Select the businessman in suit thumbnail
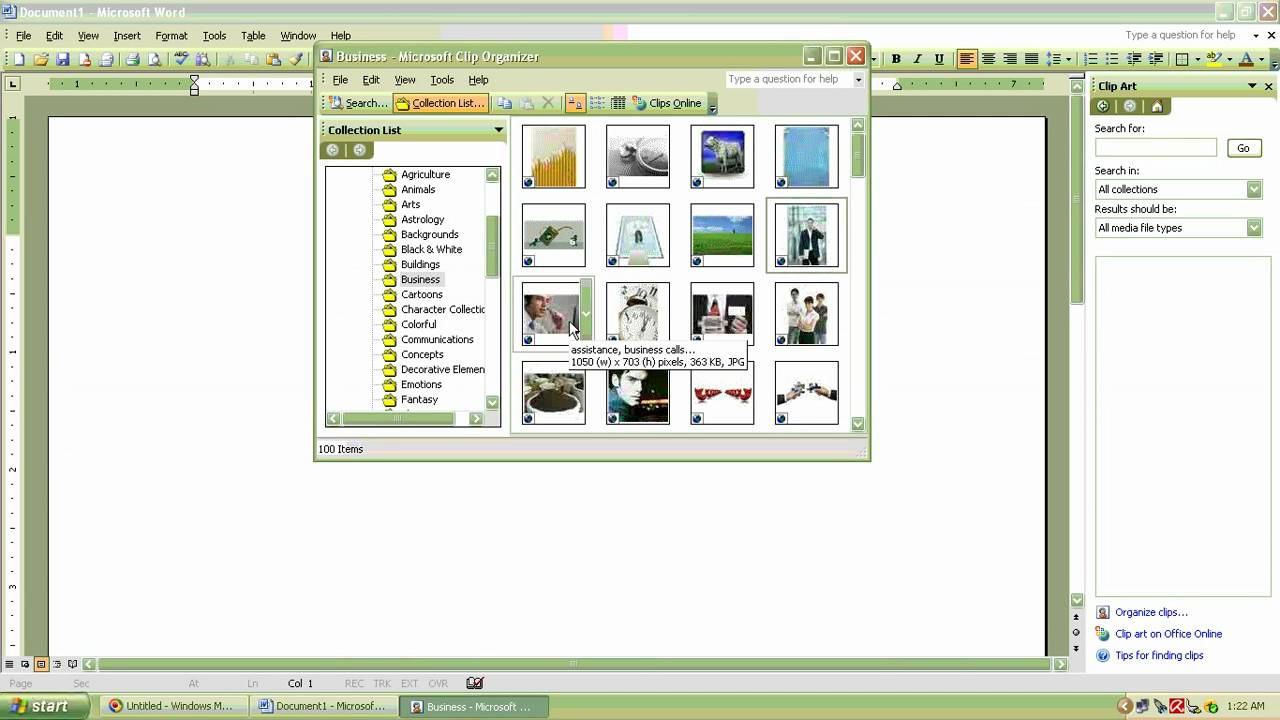 [806, 235]
